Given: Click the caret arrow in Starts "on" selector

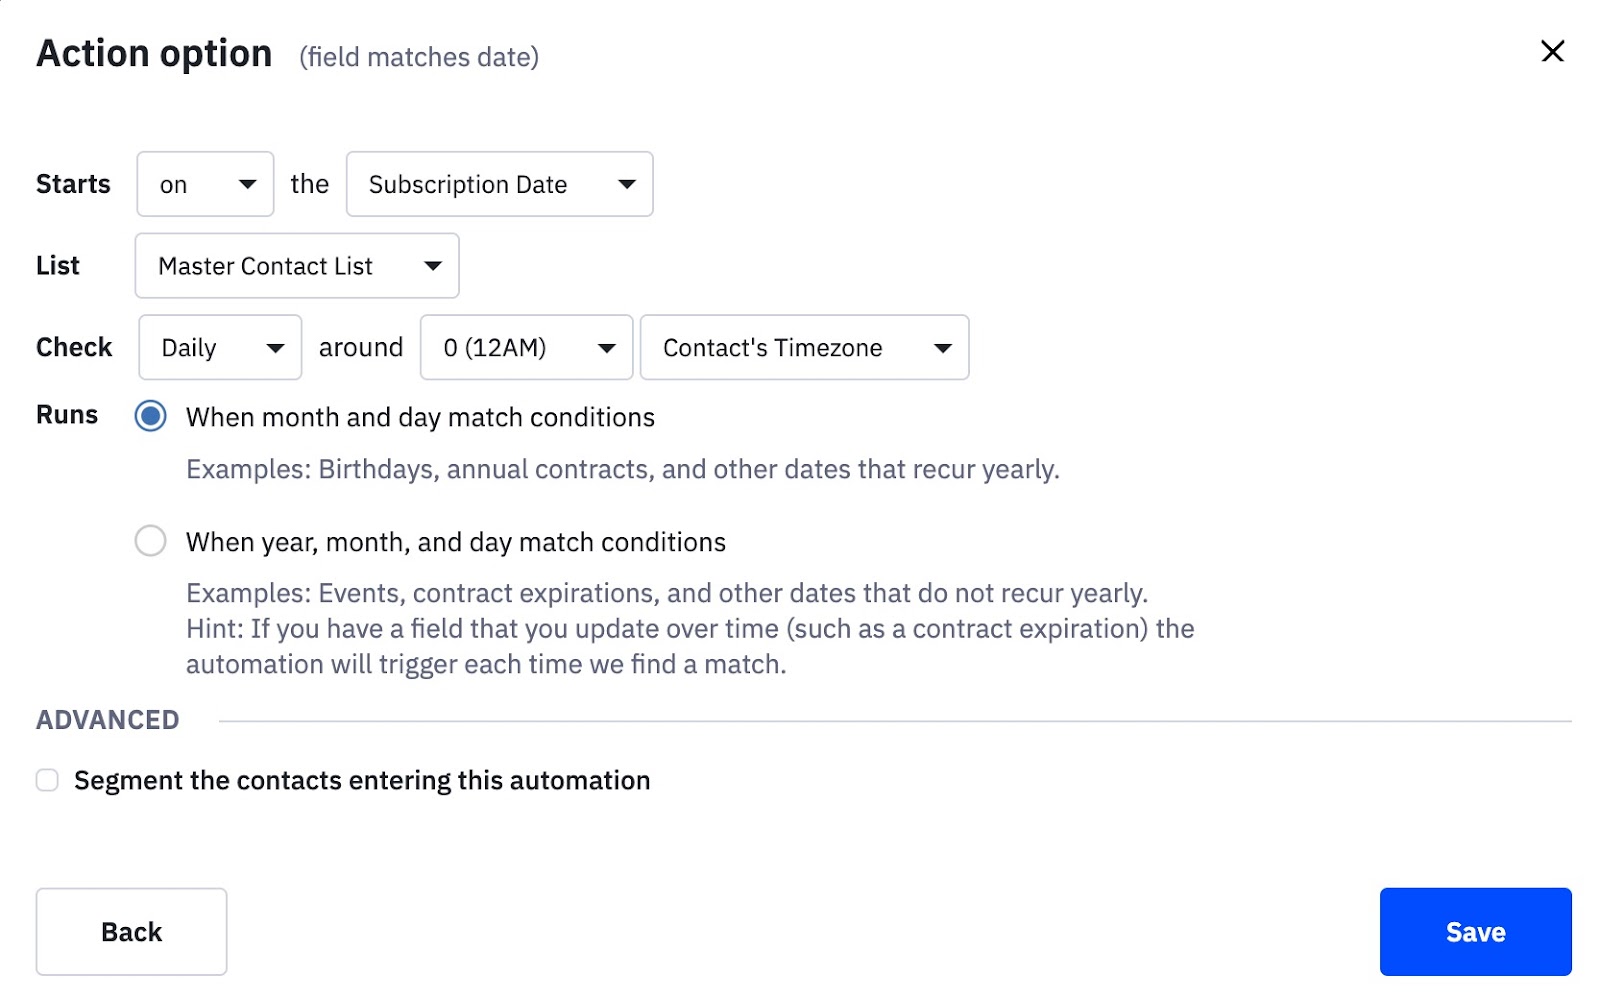Looking at the screenshot, I should [247, 184].
